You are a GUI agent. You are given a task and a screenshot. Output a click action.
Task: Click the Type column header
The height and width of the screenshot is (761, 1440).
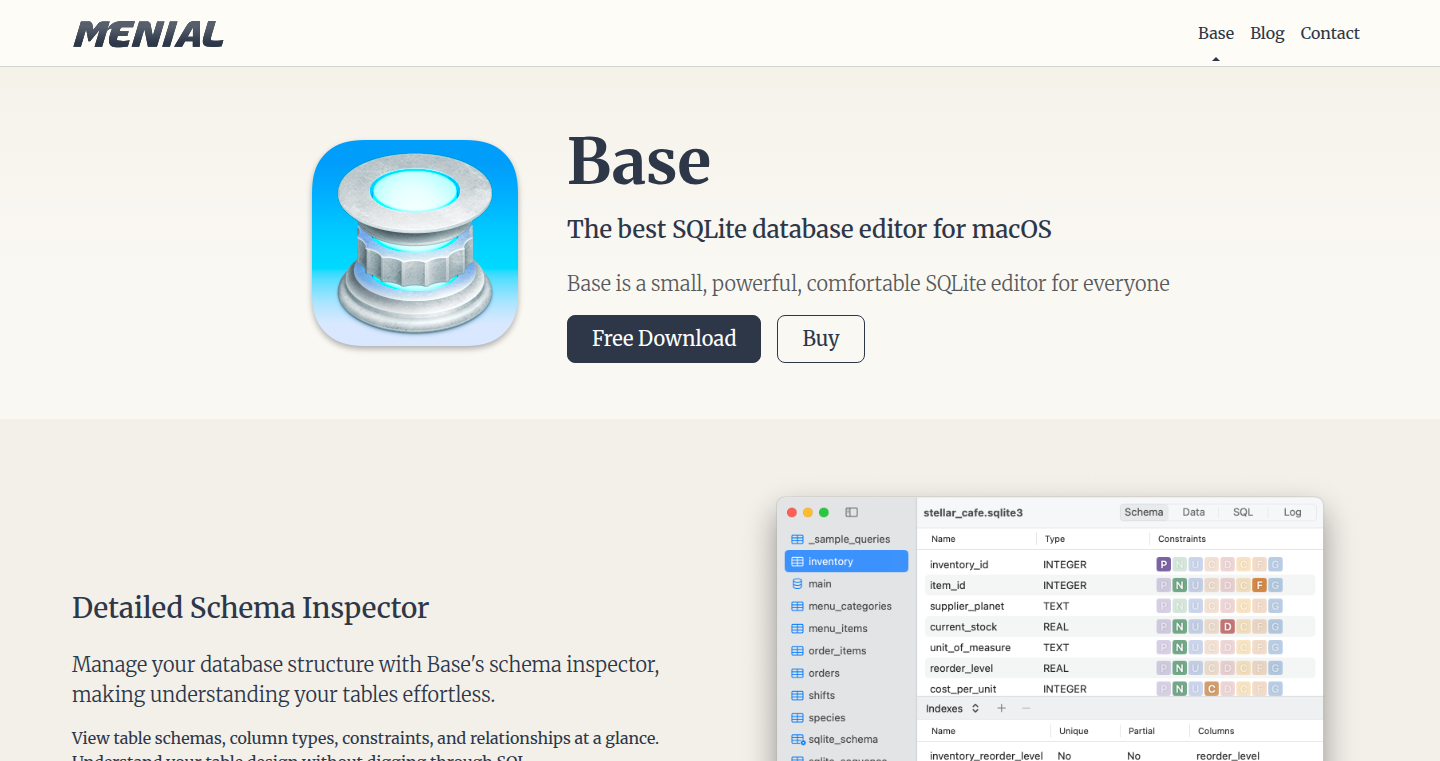point(1055,539)
